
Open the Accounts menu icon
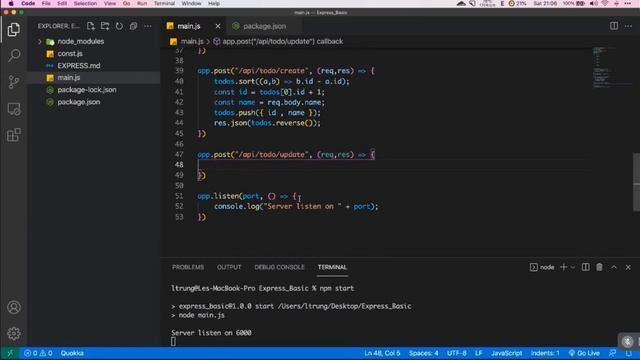click(14, 307)
